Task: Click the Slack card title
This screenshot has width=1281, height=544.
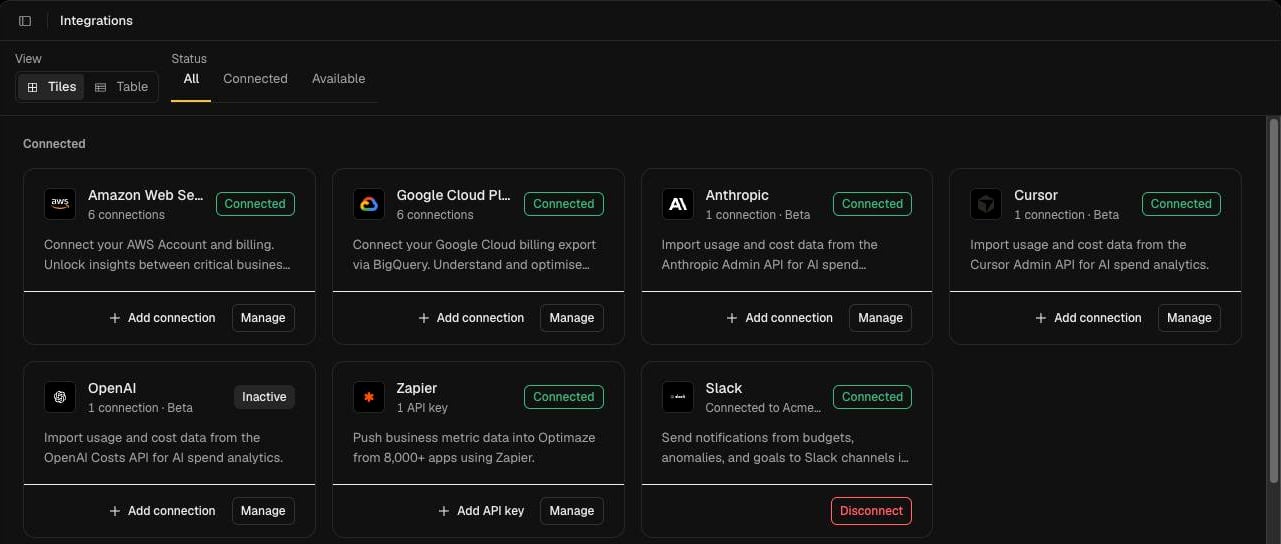Action: (x=724, y=389)
